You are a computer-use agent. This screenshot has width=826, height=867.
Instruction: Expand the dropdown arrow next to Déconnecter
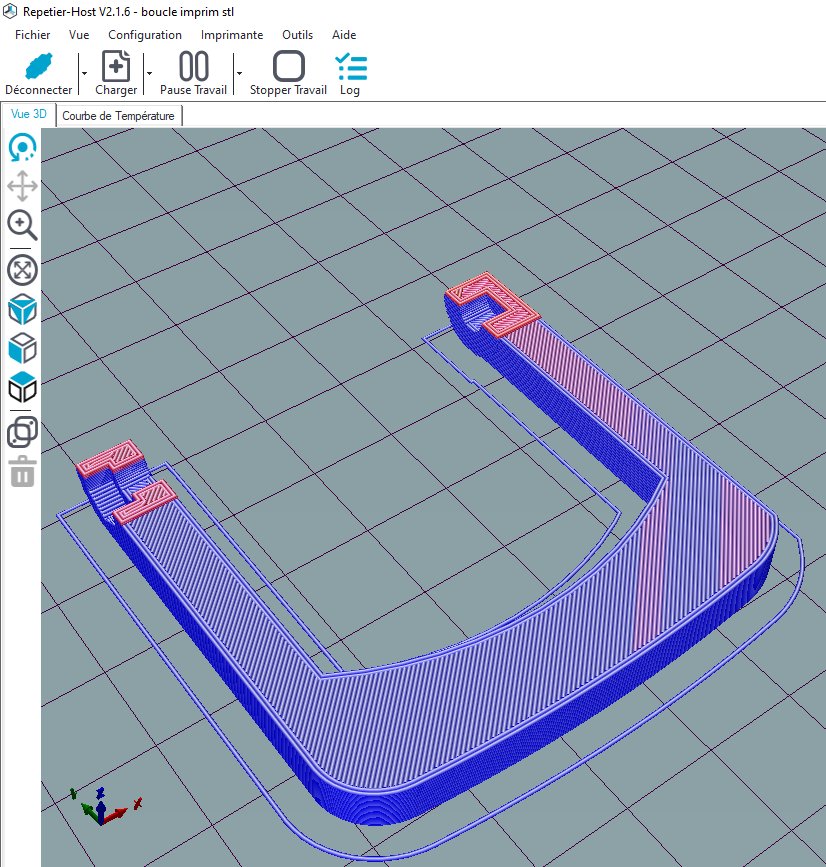85,73
